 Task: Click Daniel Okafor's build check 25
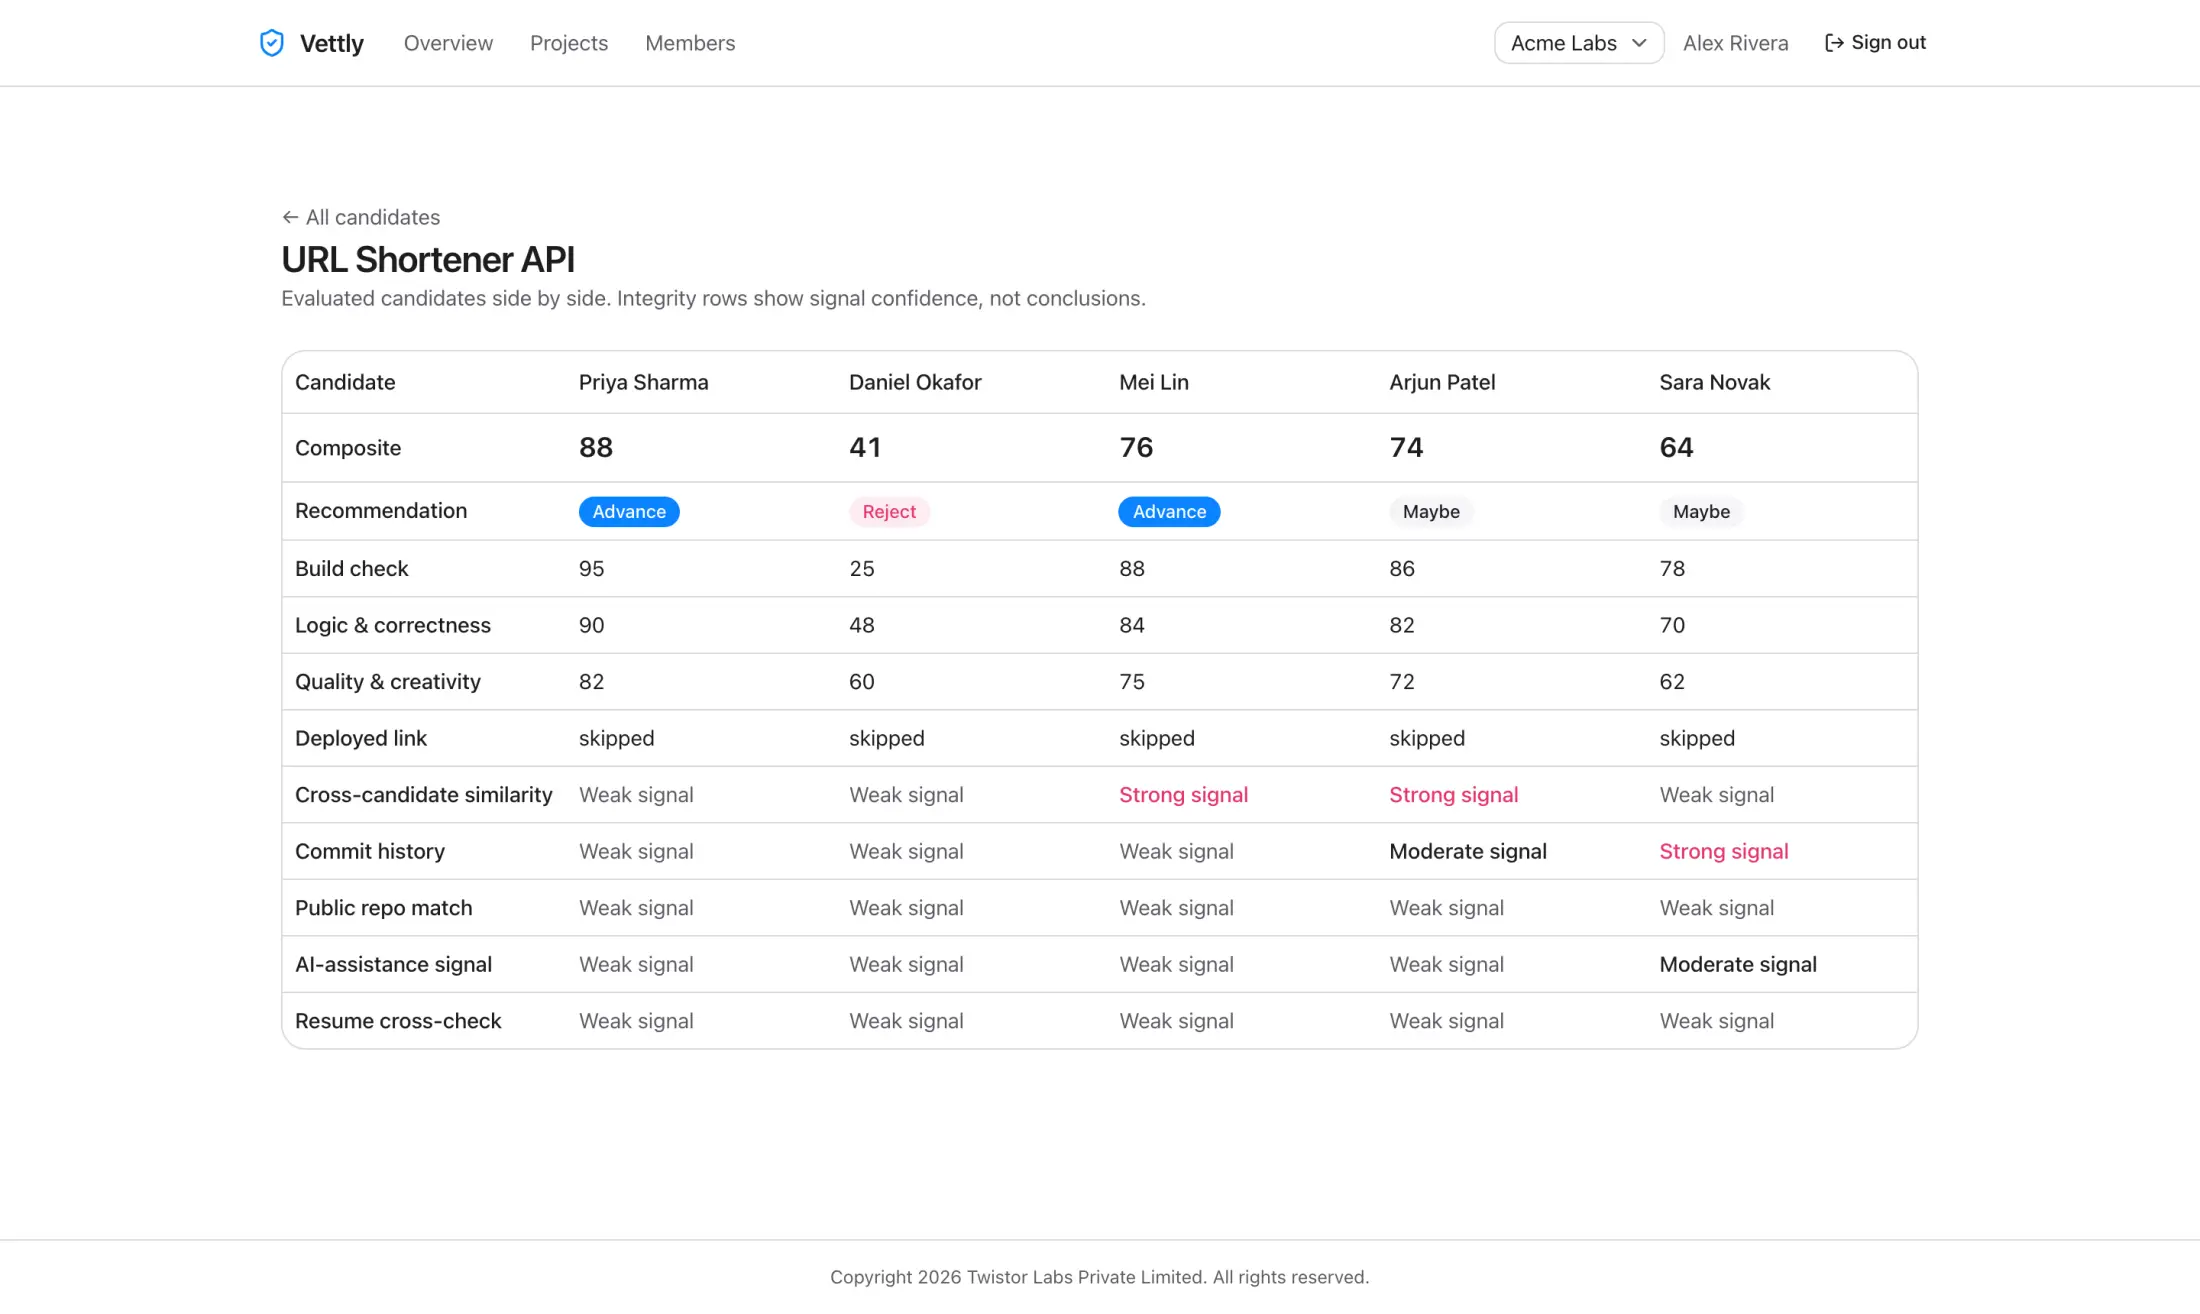click(861, 568)
